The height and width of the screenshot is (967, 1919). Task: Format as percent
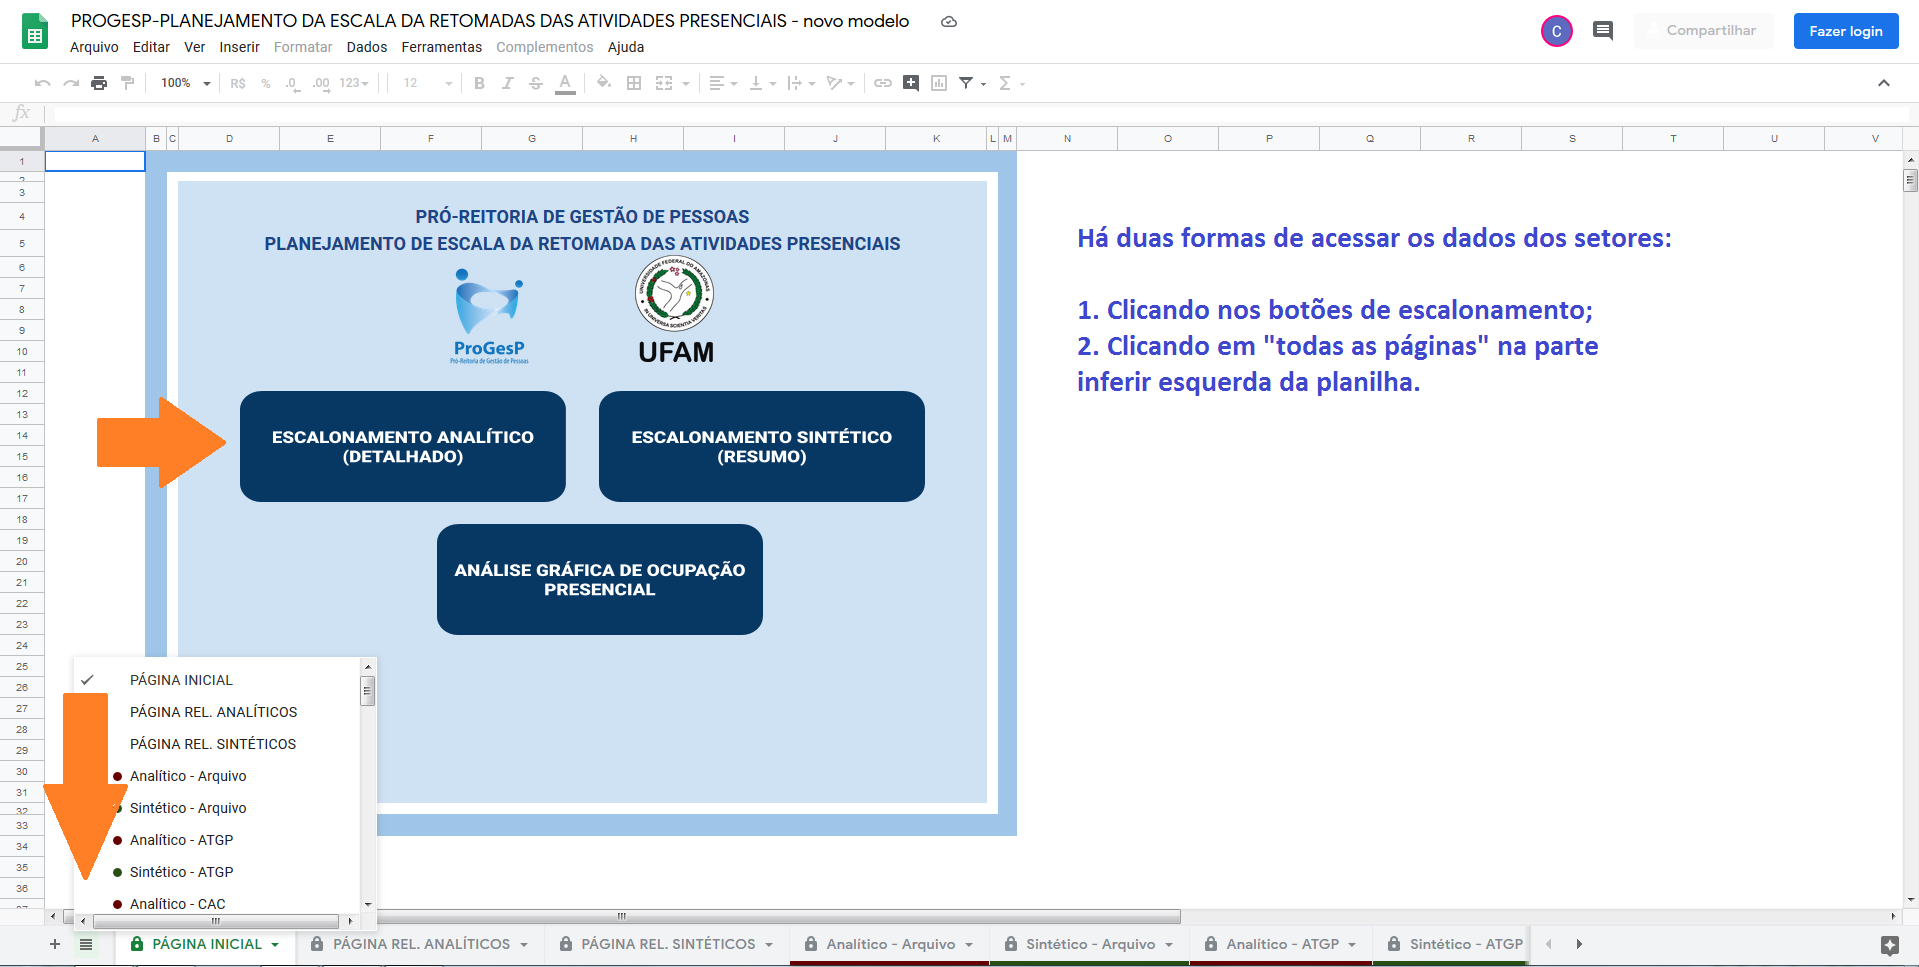click(x=266, y=83)
